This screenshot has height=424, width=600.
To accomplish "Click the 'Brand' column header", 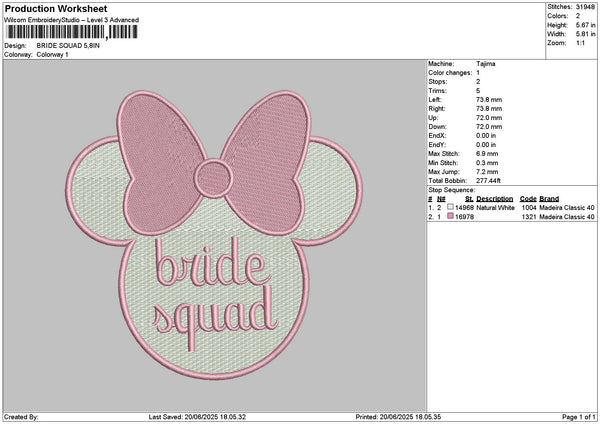I will pos(549,199).
